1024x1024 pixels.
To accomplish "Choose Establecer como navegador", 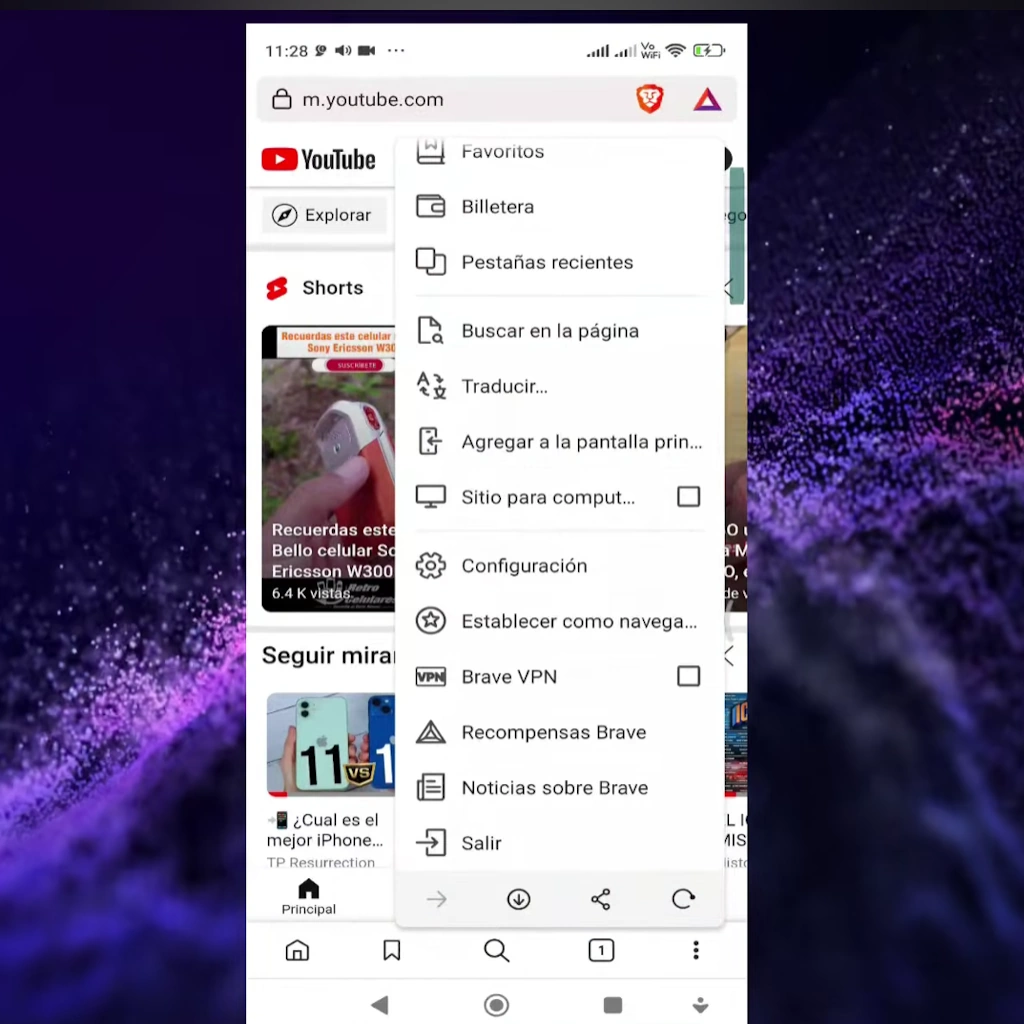I will (x=560, y=621).
